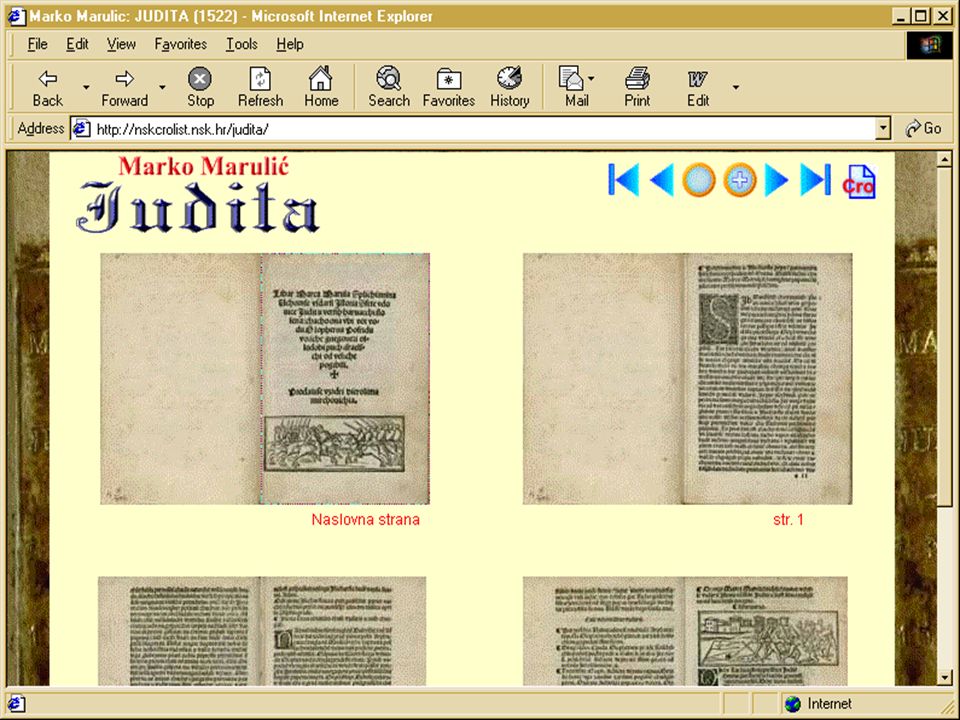This screenshot has height=720, width=960.
Task: Expand the Mail dropdown arrow
Action: point(591,78)
